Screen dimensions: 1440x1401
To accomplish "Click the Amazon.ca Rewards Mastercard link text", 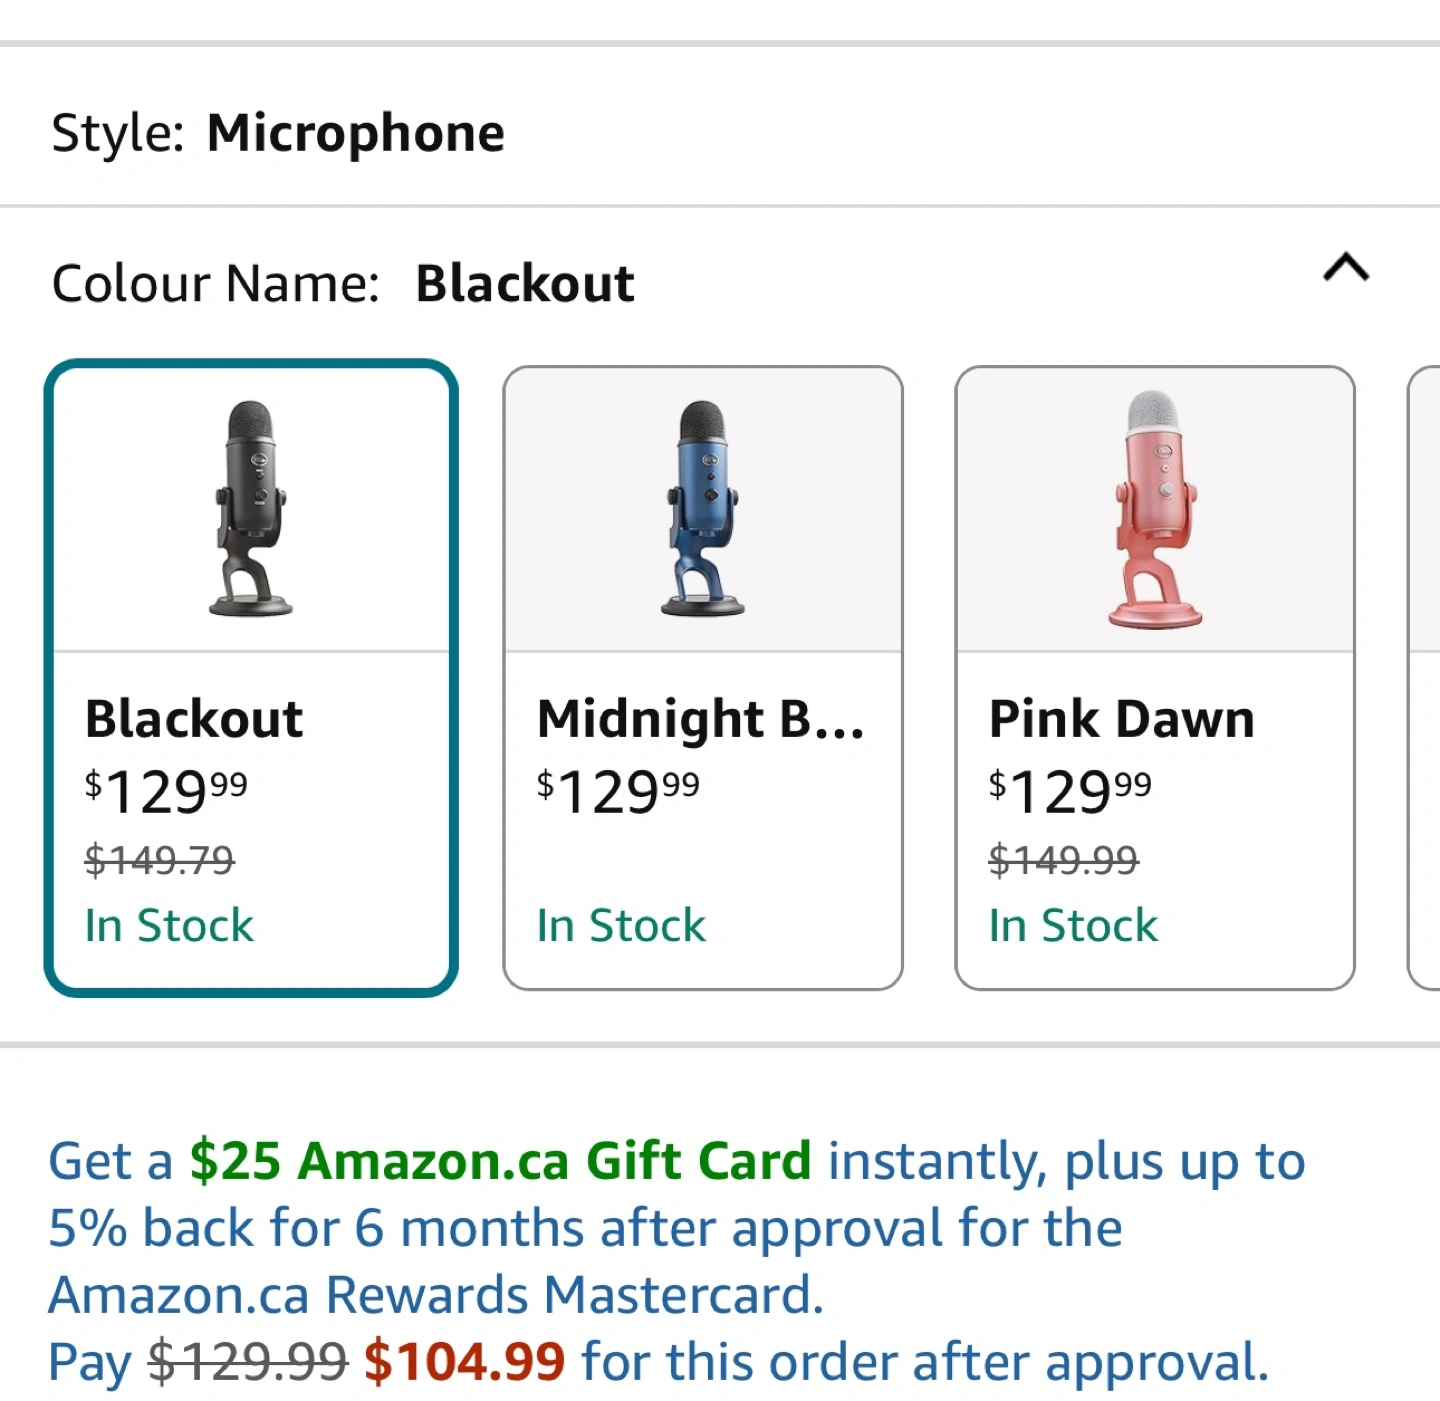I will 436,1295.
